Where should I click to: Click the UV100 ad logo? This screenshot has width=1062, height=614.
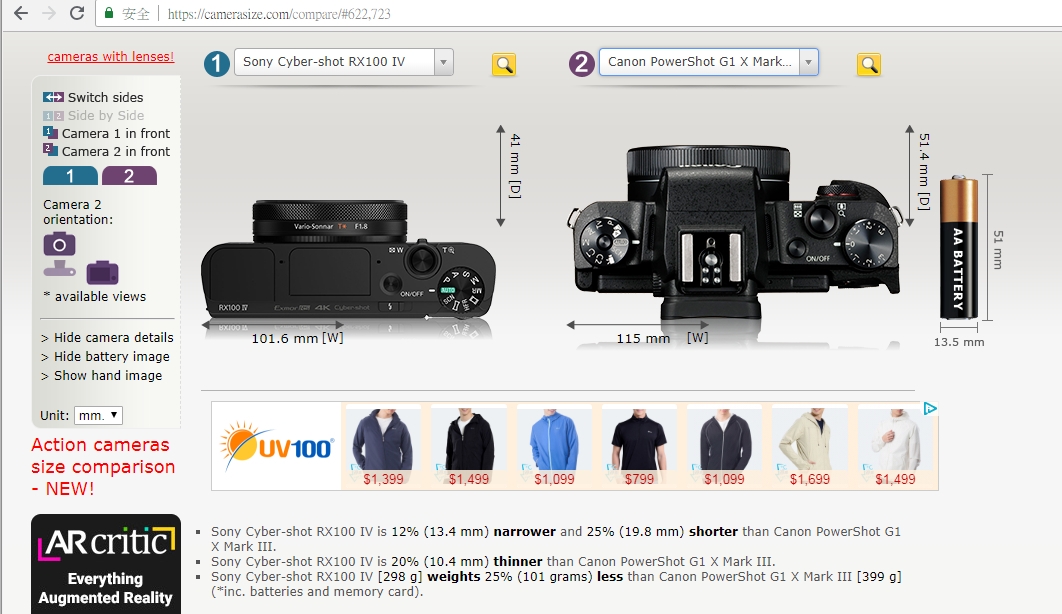[276, 446]
